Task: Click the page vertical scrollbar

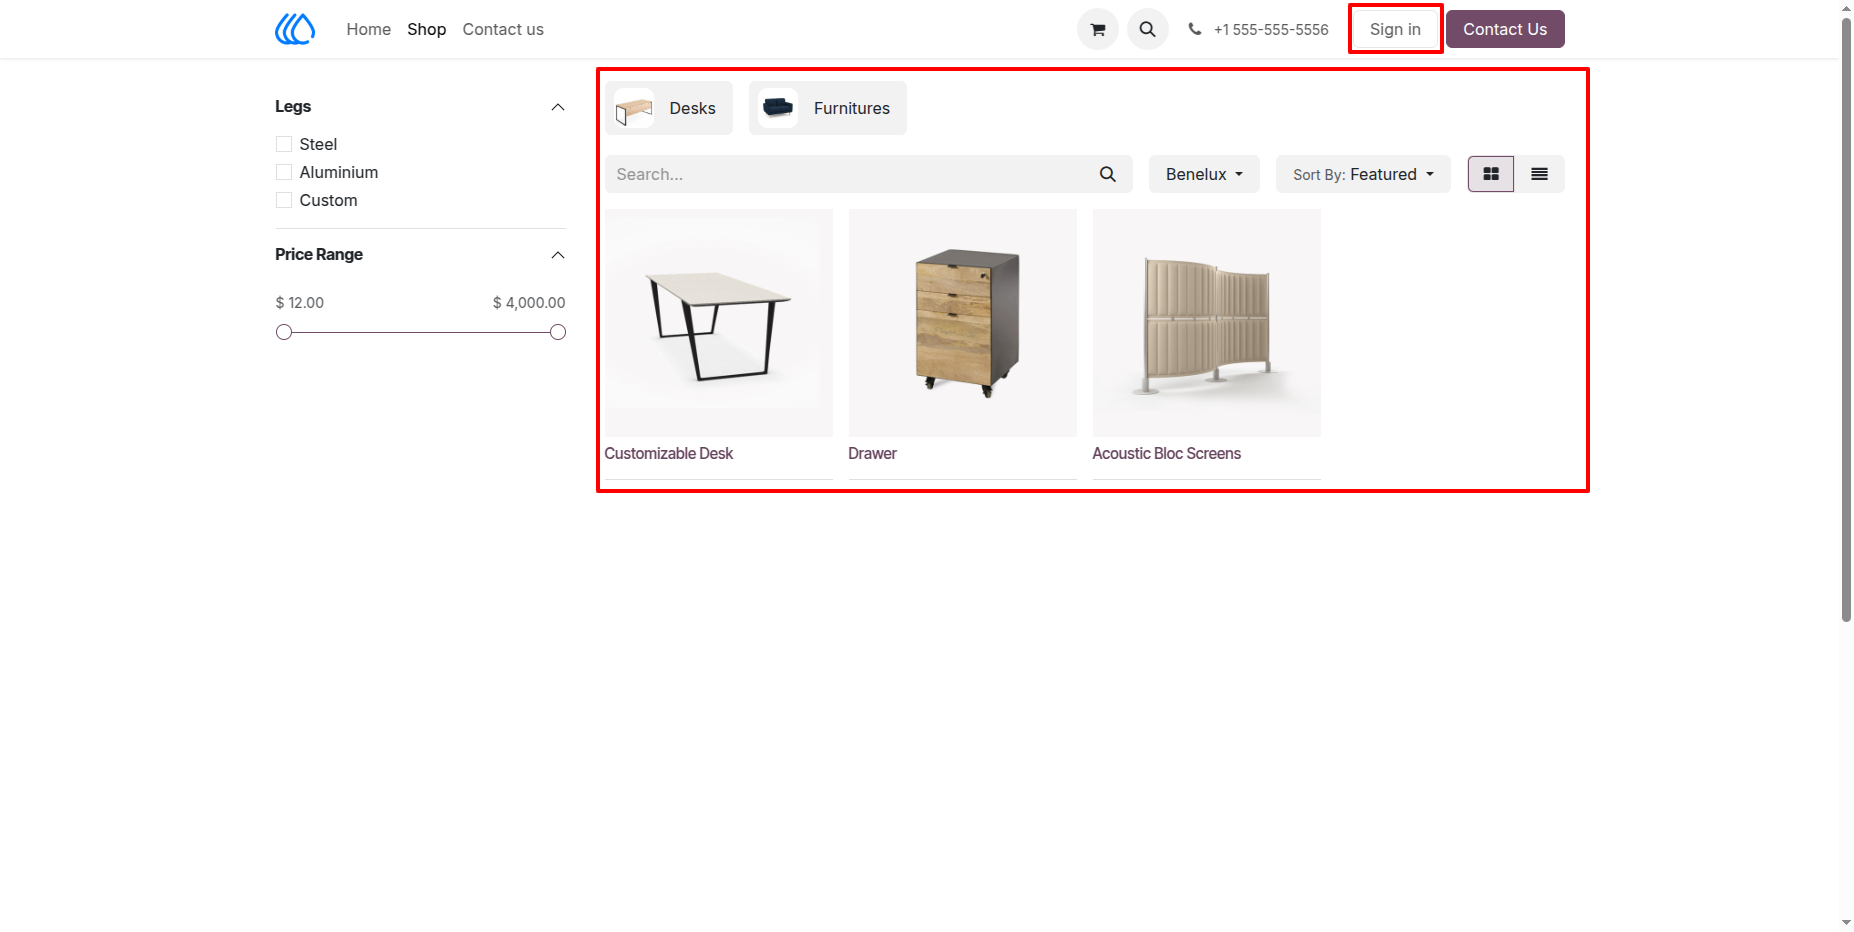Action: pos(1846,320)
